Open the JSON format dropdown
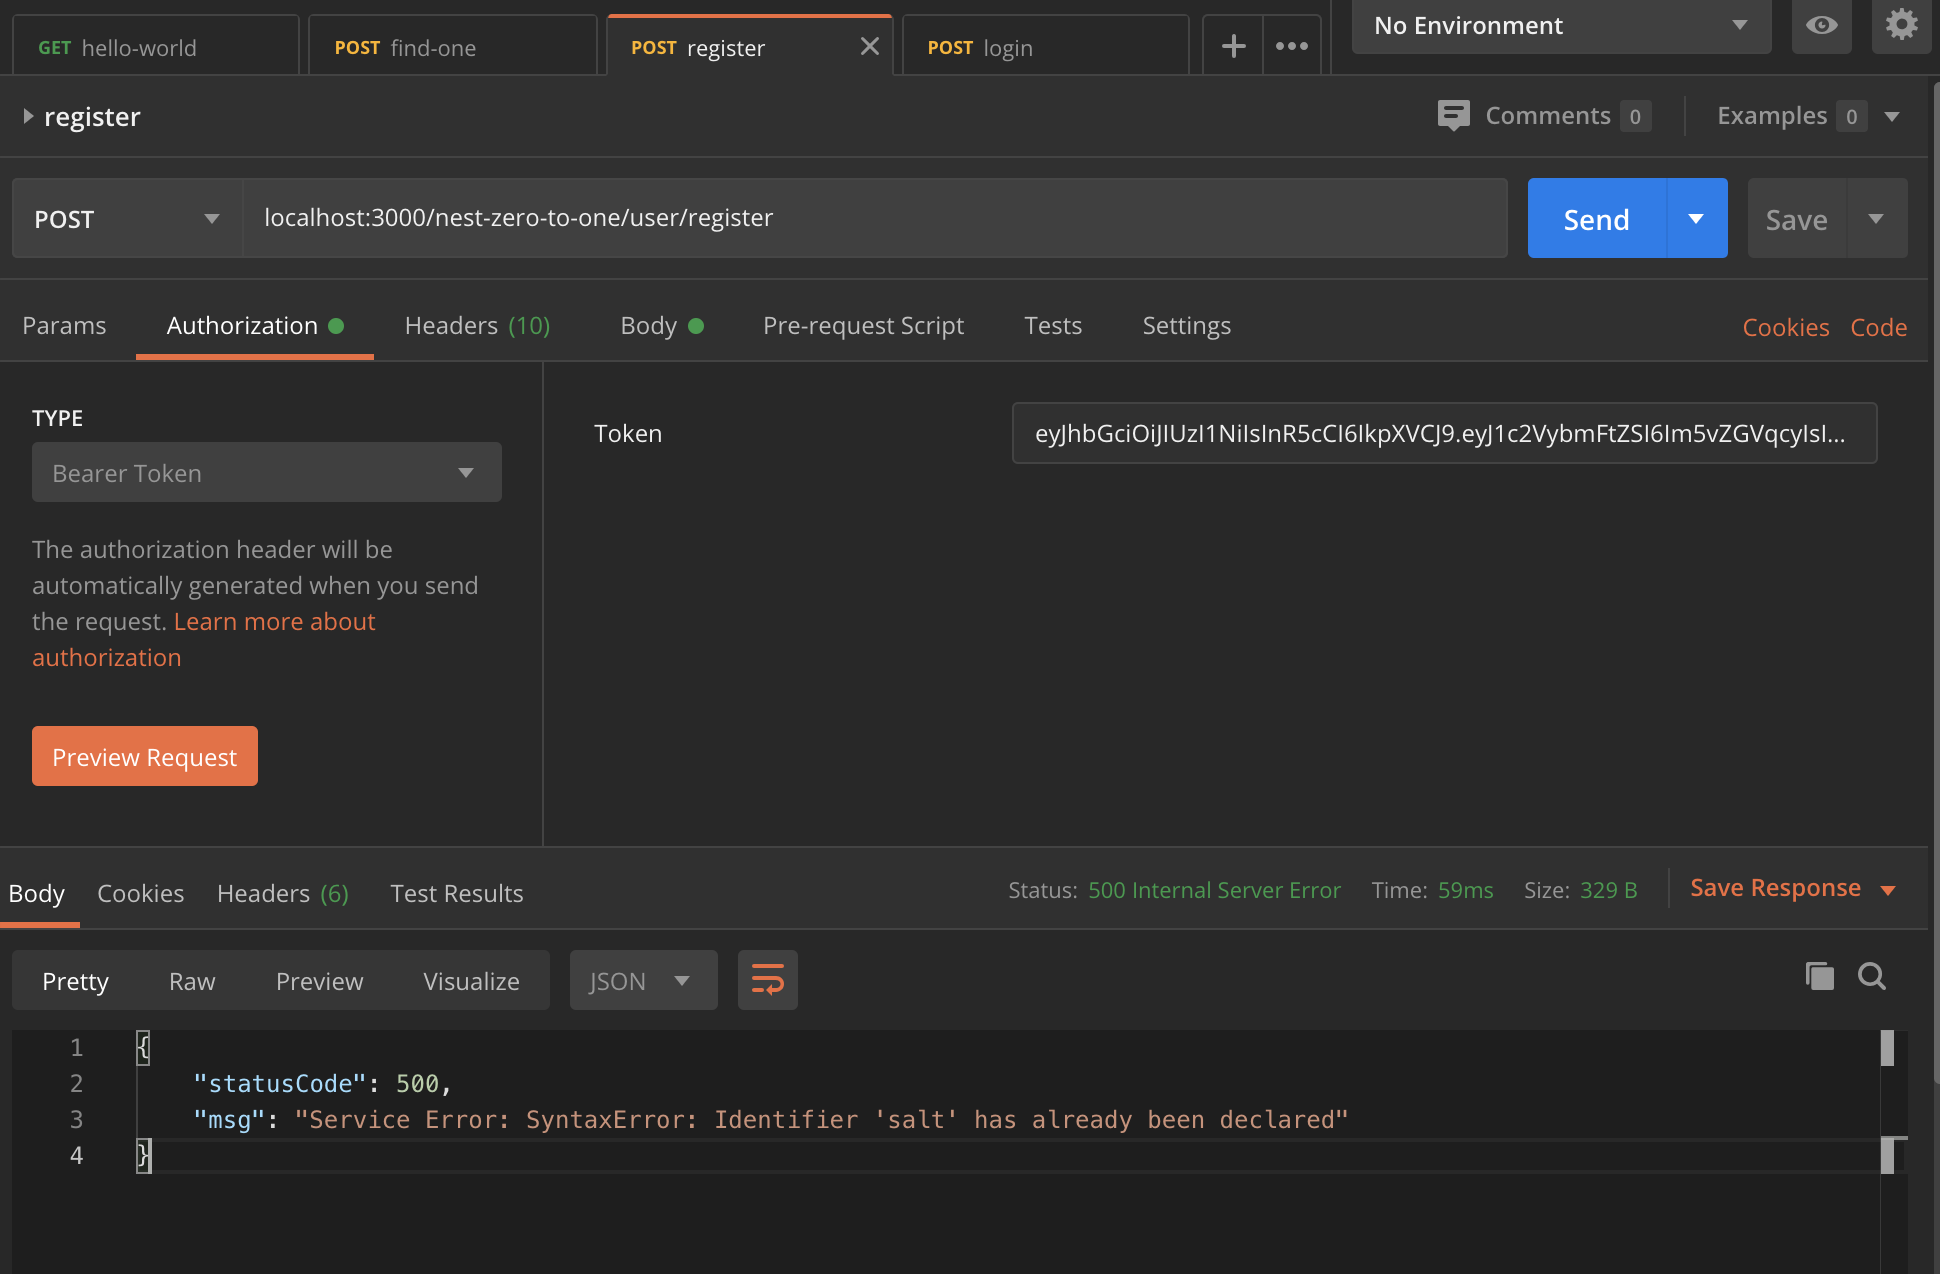The width and height of the screenshot is (1940, 1274). pyautogui.click(x=642, y=981)
